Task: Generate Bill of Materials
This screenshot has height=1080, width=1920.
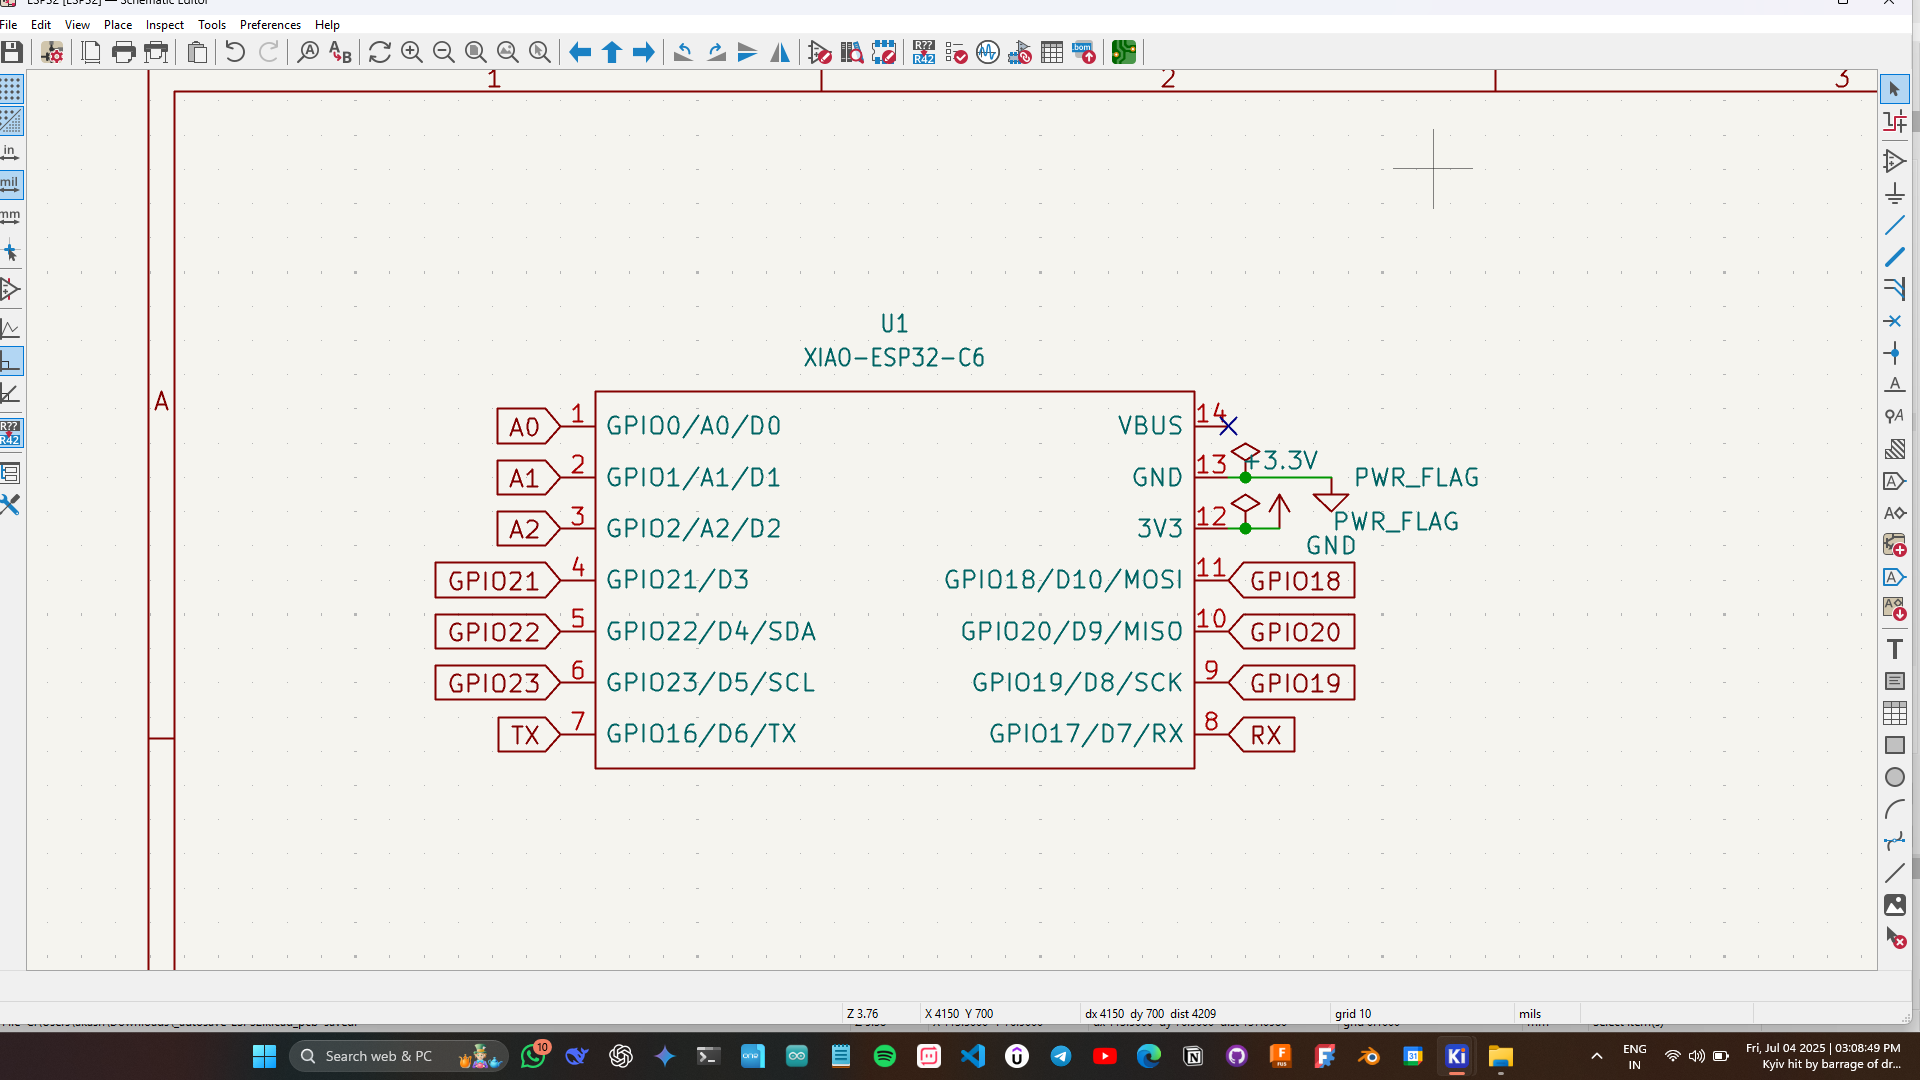Action: (x=1084, y=52)
